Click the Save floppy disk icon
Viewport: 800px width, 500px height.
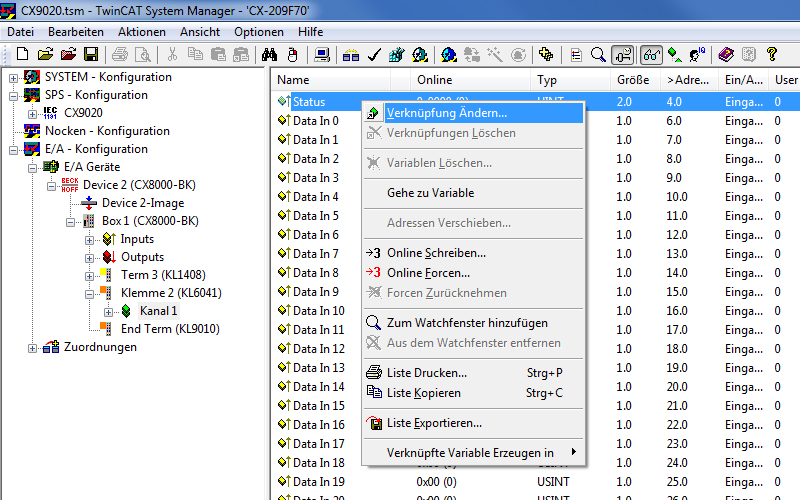pyautogui.click(x=91, y=54)
